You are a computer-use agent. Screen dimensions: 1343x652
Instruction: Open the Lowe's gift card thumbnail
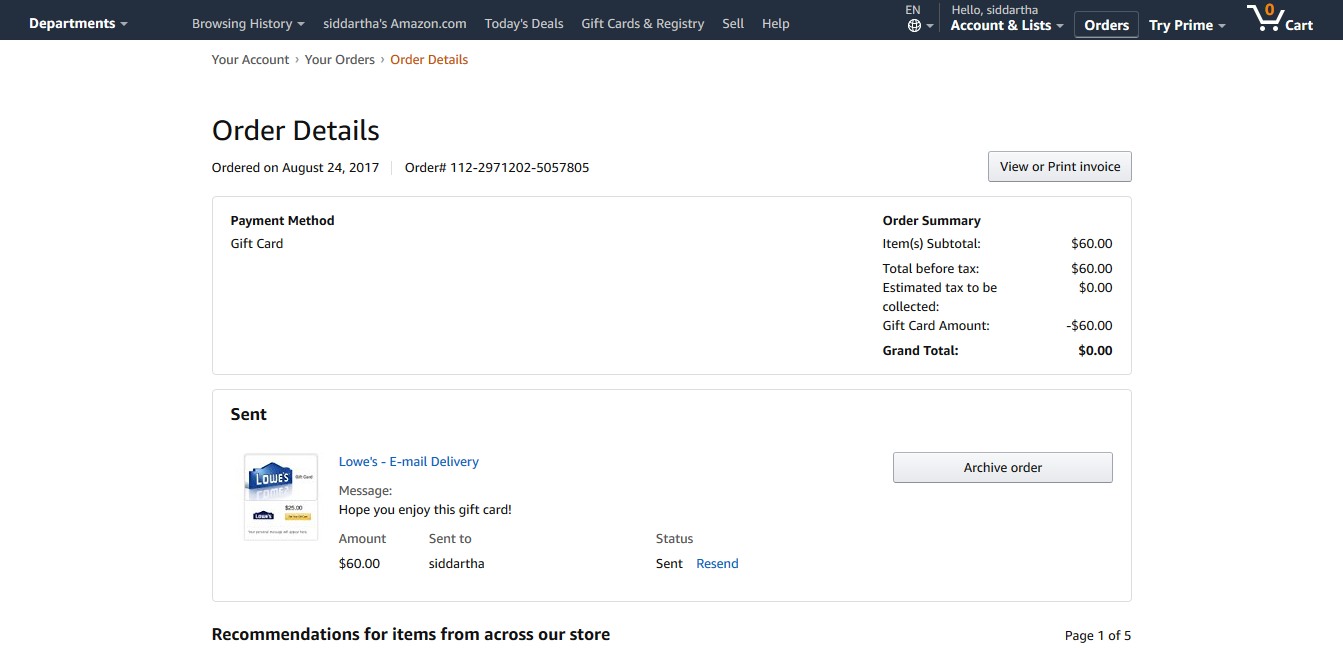[281, 497]
